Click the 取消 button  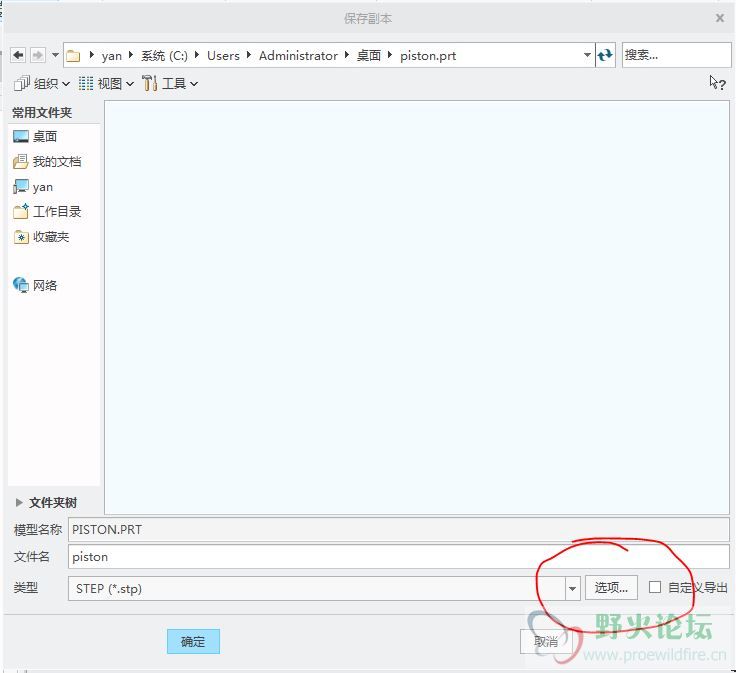click(546, 642)
